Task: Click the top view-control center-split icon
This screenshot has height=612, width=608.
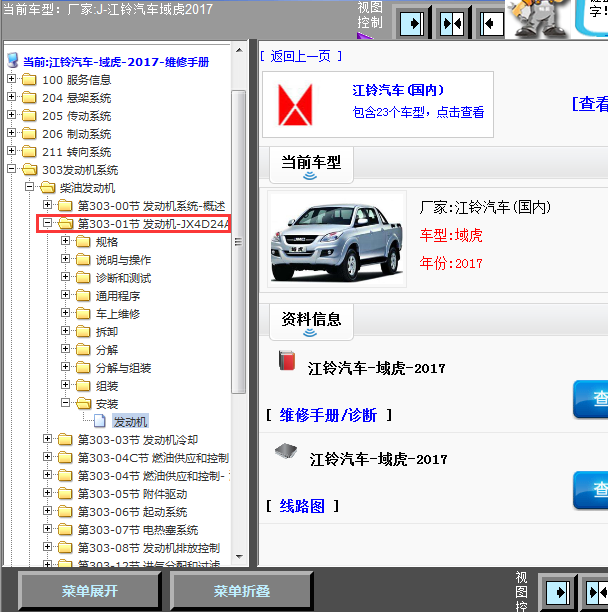Action: [x=452, y=24]
